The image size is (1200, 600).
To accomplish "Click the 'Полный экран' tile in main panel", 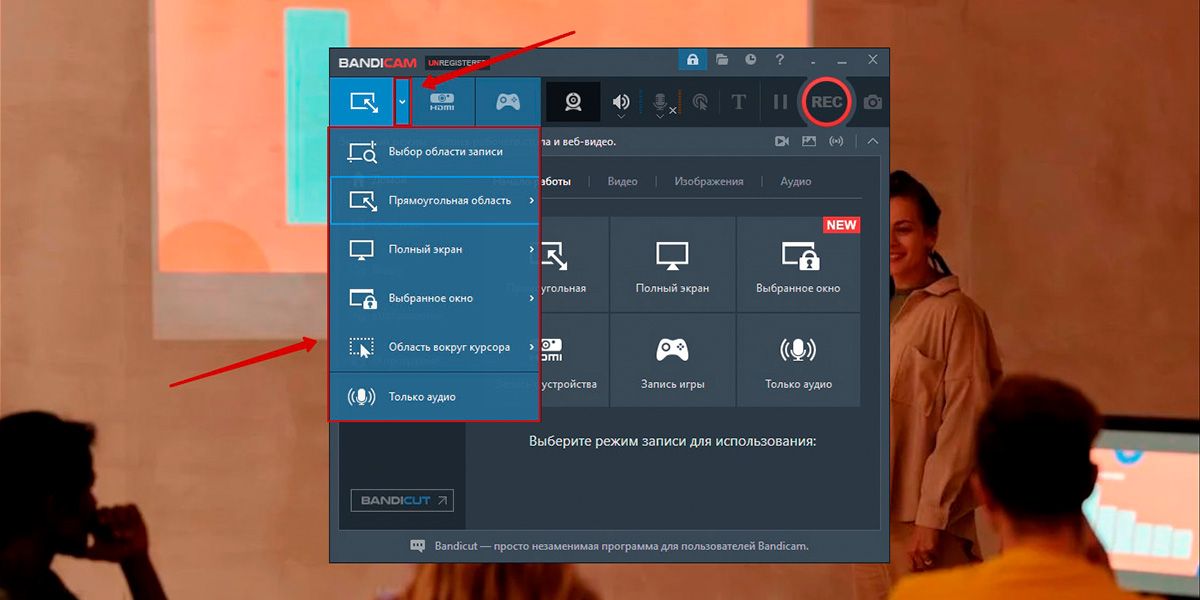I will click(672, 264).
